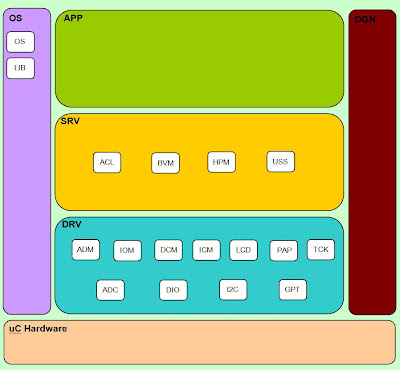
Task: Select the DCM driver block
Action: pyautogui.click(x=169, y=250)
